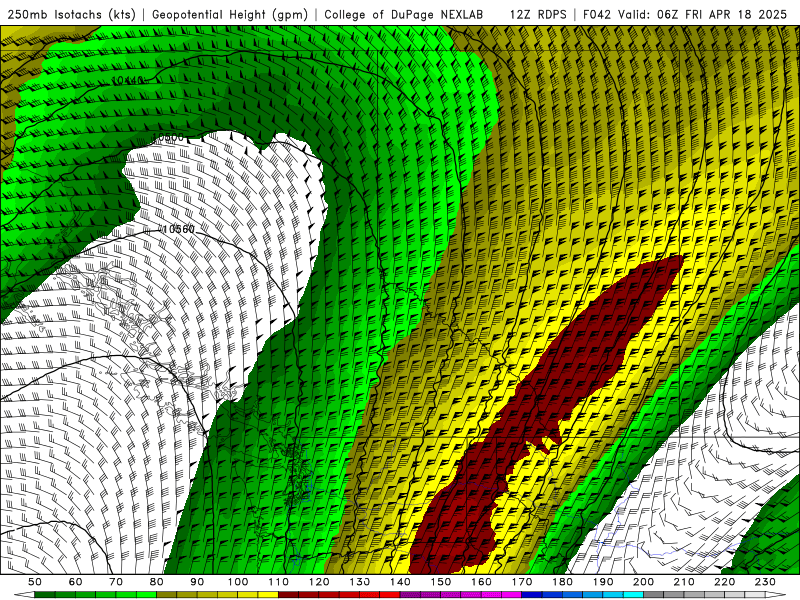Click the "F042" forecast hour text
This screenshot has height=600, width=800.
click(x=596, y=14)
